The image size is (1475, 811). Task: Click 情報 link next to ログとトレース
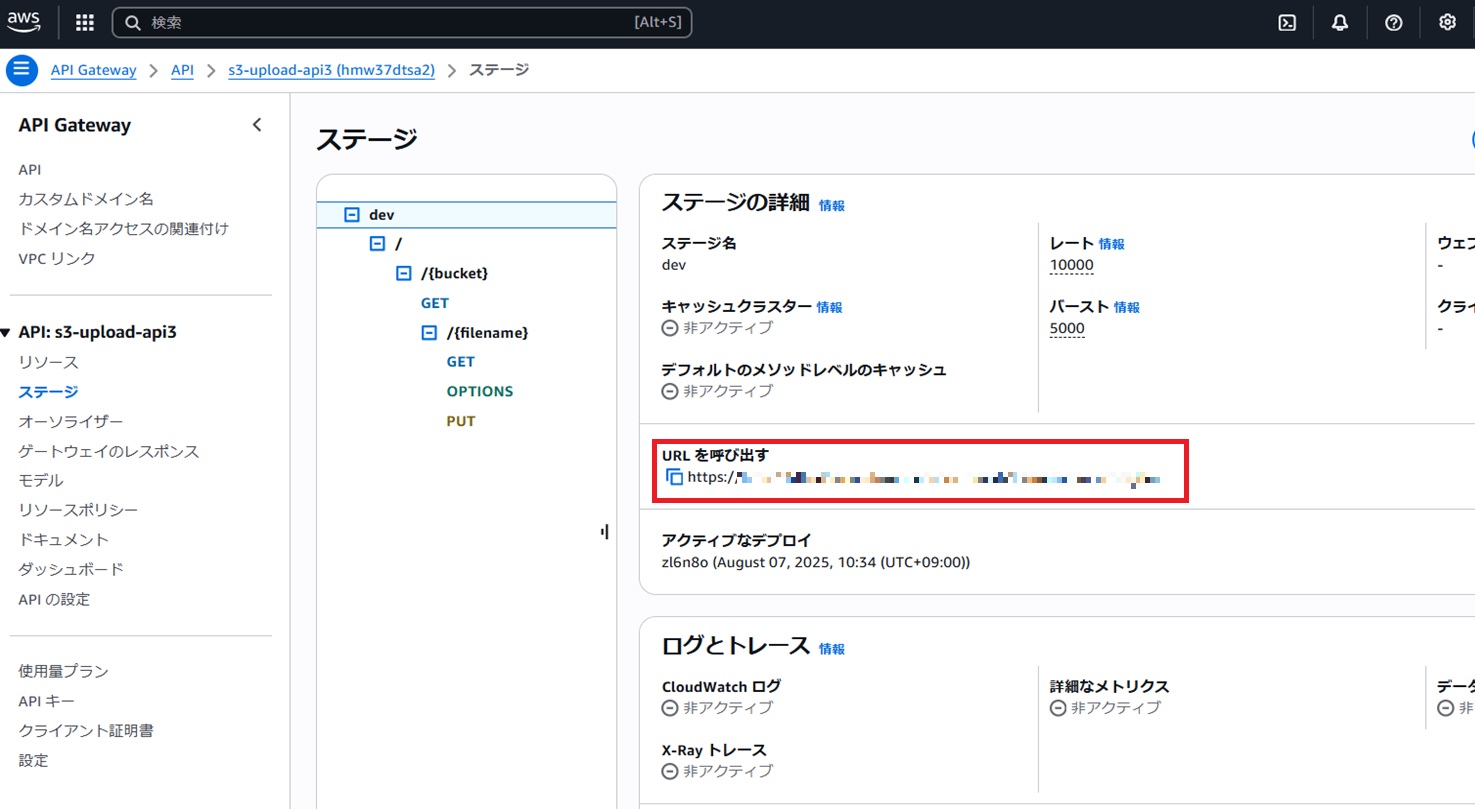832,649
